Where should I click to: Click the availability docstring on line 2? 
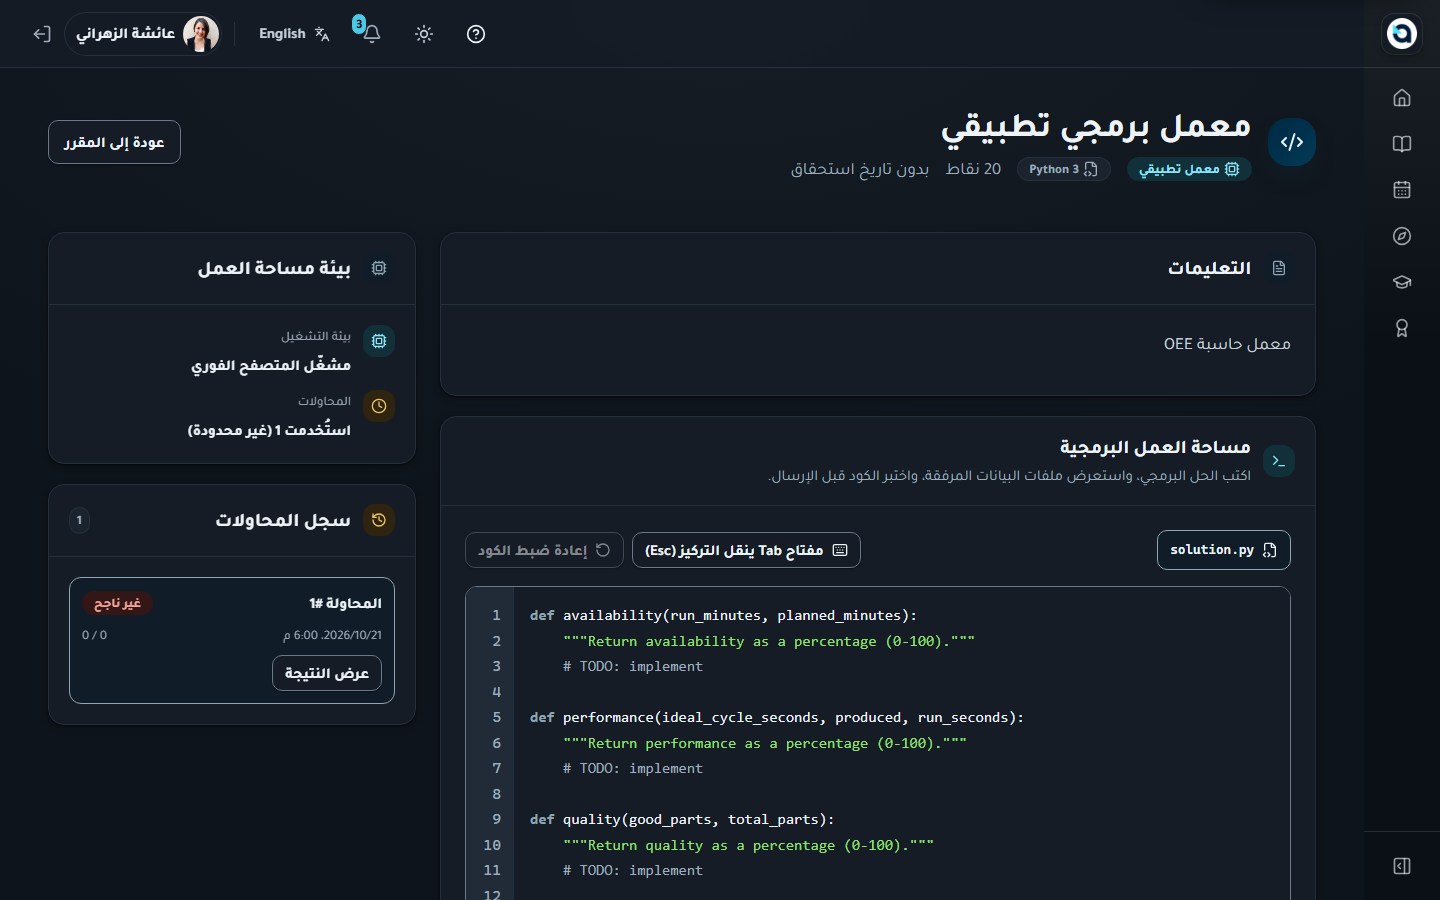tap(769, 642)
